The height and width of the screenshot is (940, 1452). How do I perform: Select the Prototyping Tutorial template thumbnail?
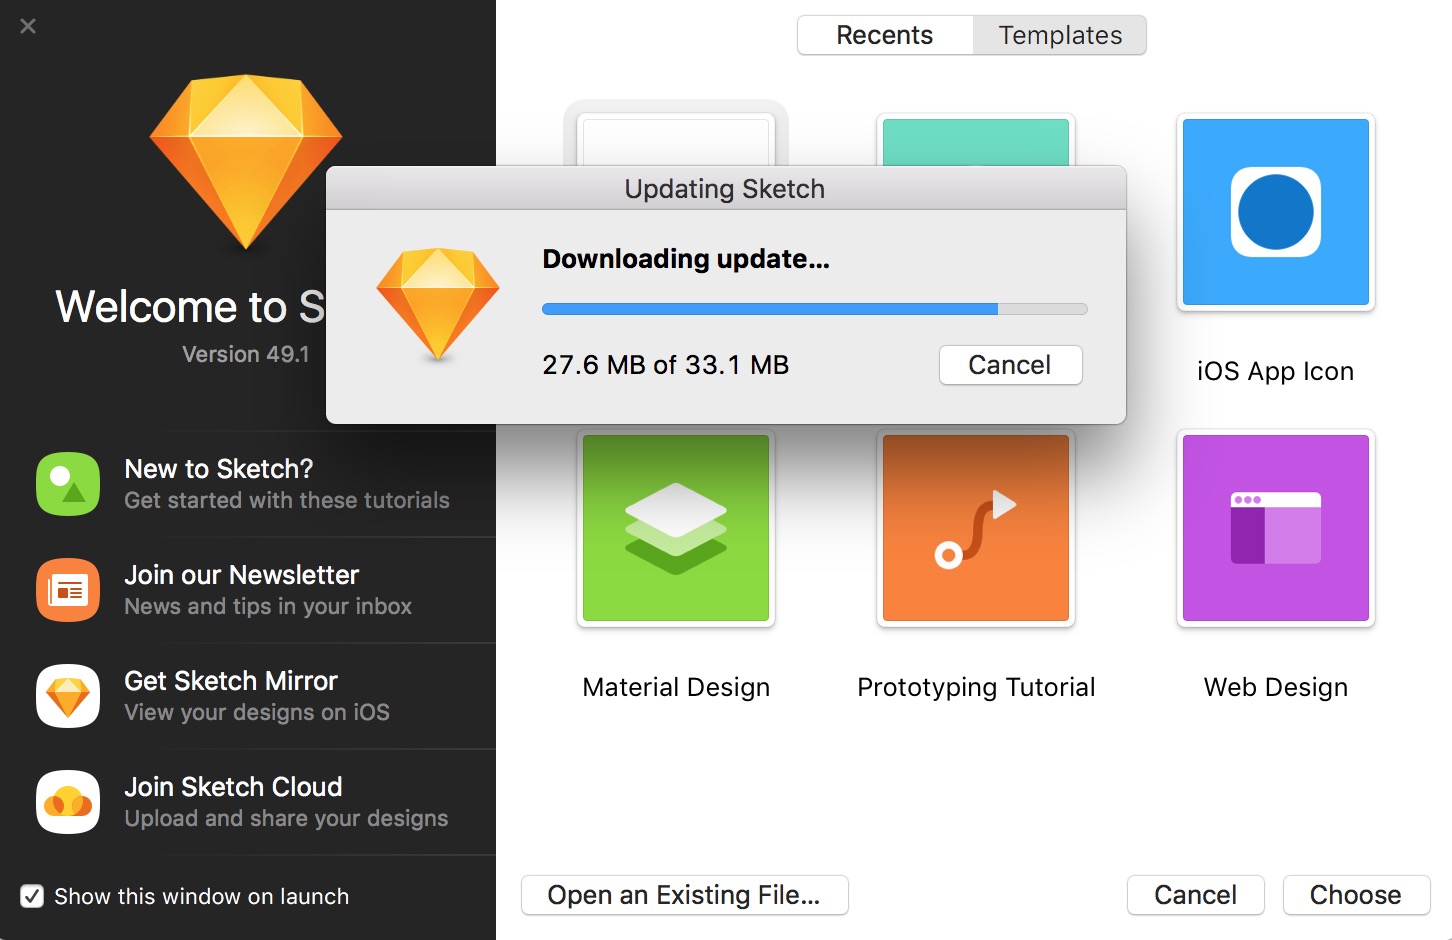[976, 528]
